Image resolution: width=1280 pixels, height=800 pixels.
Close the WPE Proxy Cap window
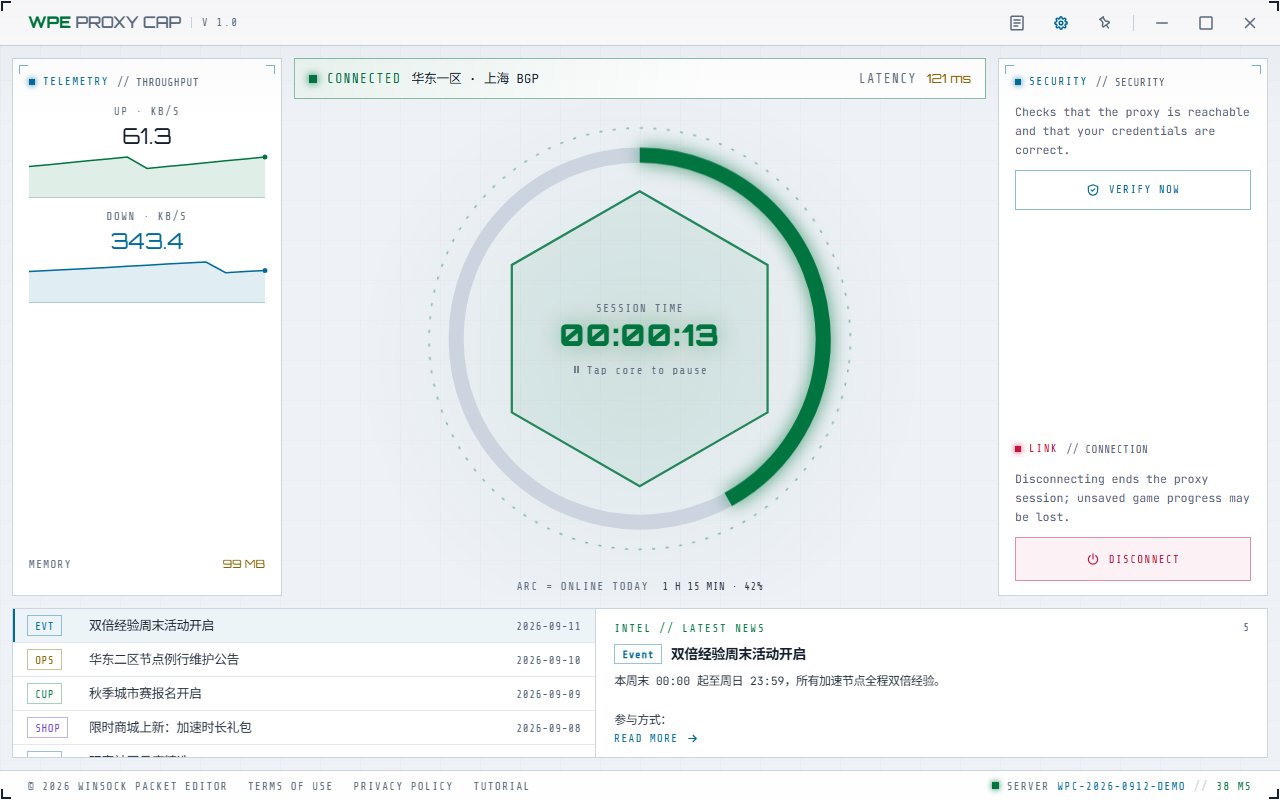point(1250,23)
